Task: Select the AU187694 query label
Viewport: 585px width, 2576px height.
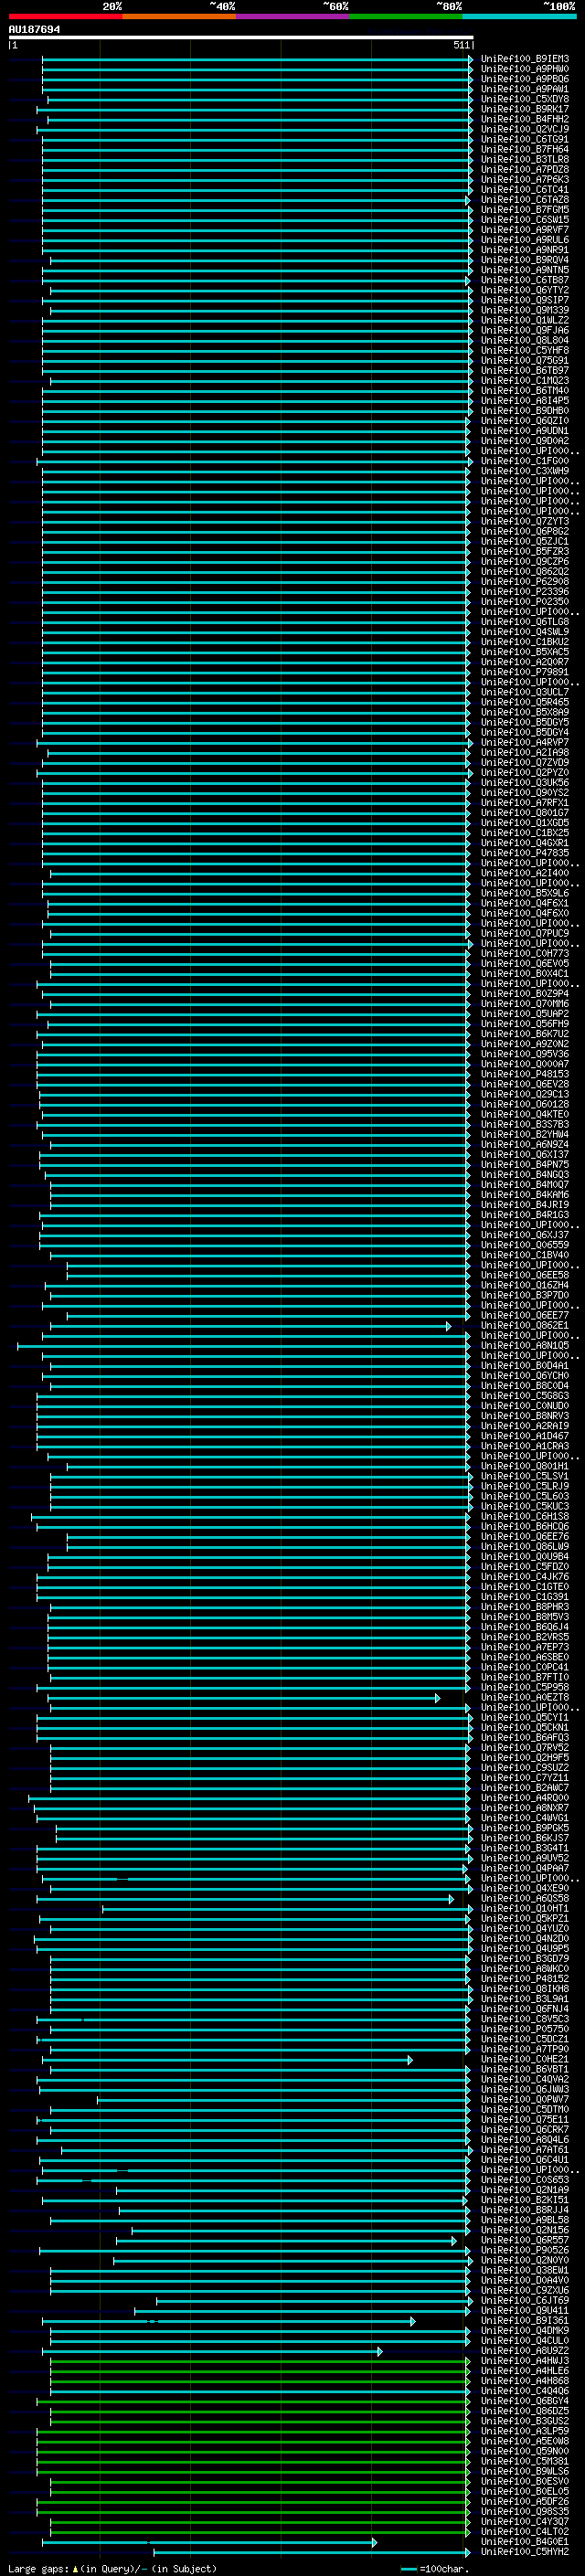Action: click(34, 29)
